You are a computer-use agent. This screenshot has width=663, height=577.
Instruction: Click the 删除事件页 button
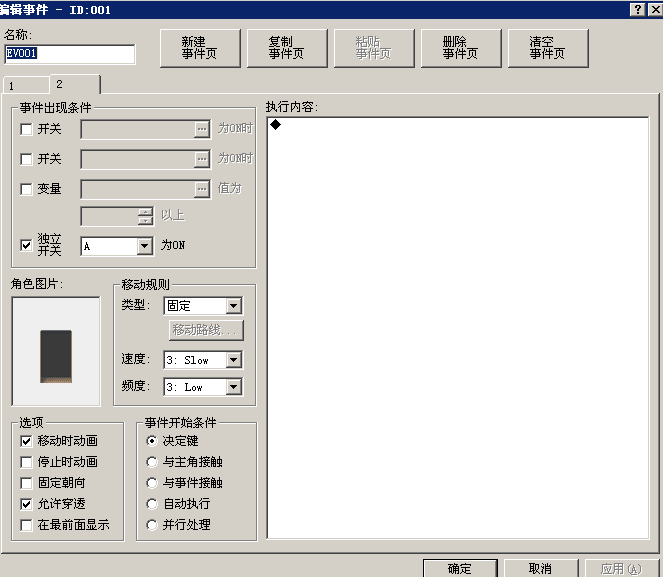(x=461, y=48)
